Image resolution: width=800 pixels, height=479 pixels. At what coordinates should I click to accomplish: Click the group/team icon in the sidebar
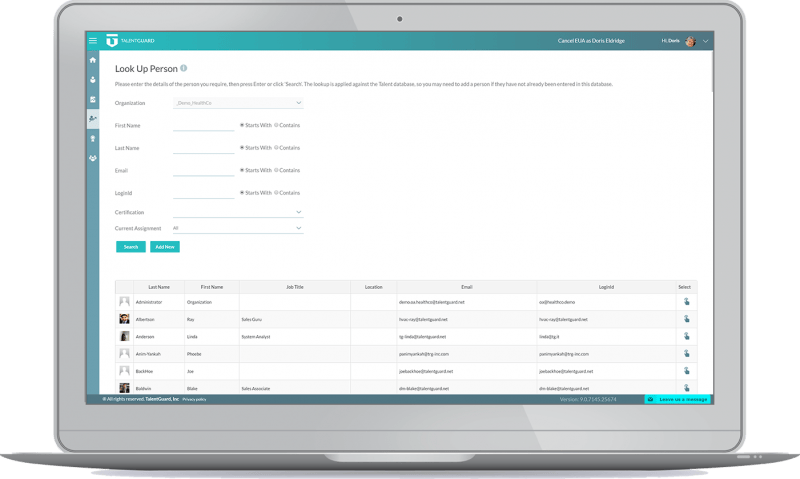pos(93,158)
